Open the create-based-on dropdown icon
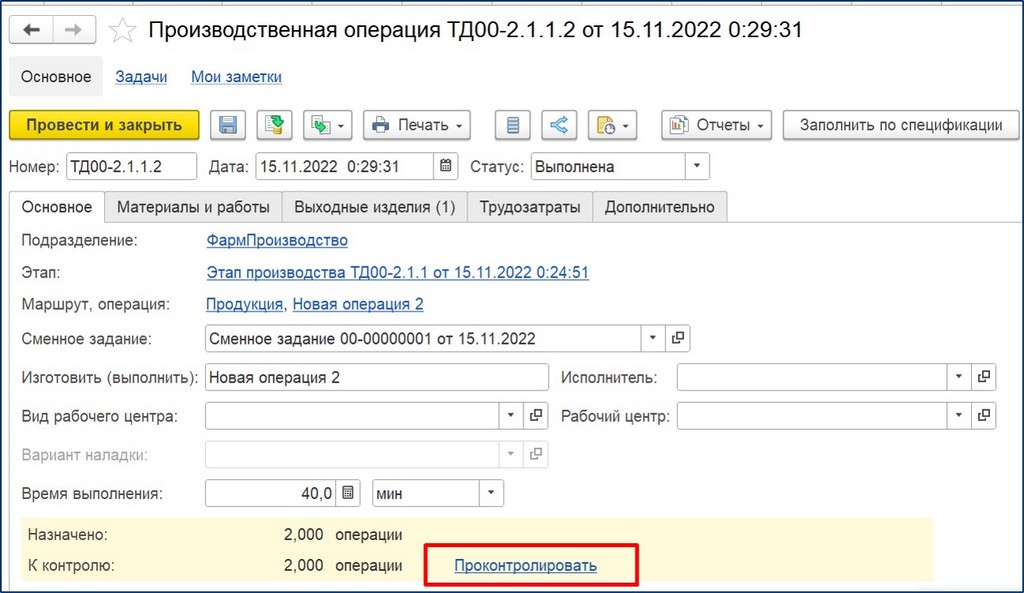 coord(328,125)
